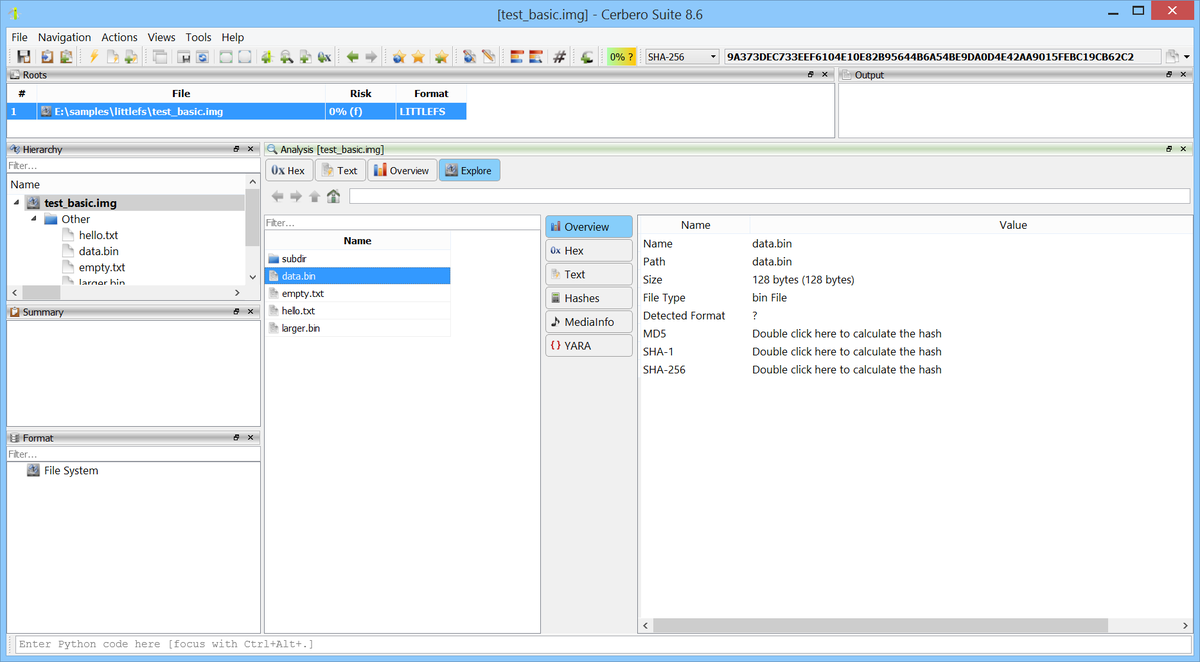Viewport: 1200px width, 662px height.
Task: Select the subdir folder in file list
Action: pyautogui.click(x=357, y=258)
